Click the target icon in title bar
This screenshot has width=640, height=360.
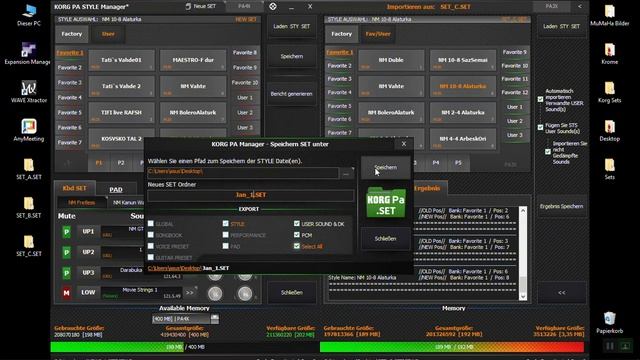[273, 6]
